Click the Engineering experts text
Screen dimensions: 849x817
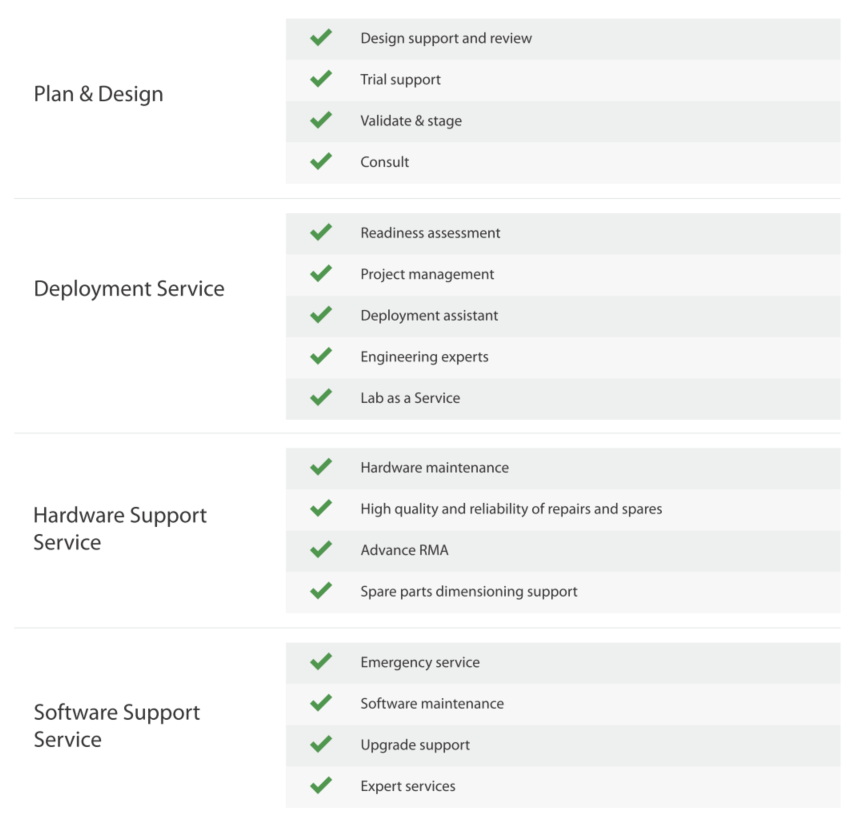coord(424,357)
